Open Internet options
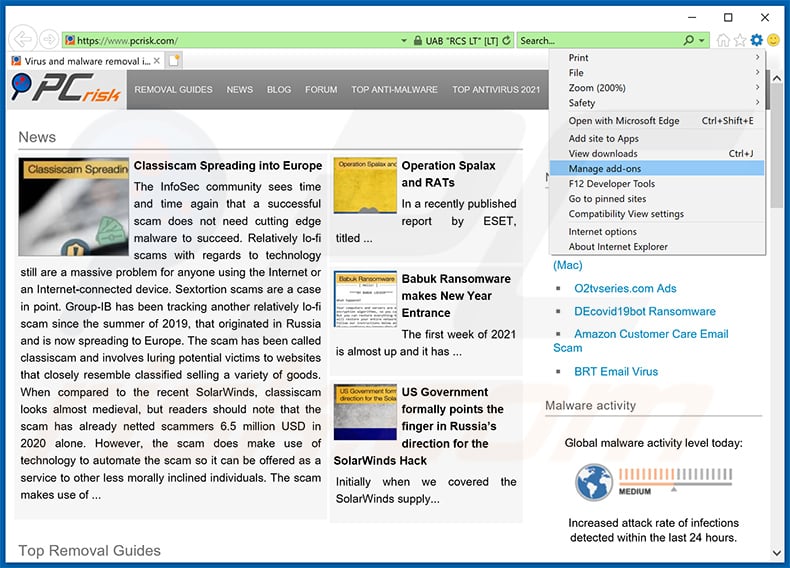Image resolution: width=790 pixels, height=568 pixels. pyautogui.click(x=657, y=232)
